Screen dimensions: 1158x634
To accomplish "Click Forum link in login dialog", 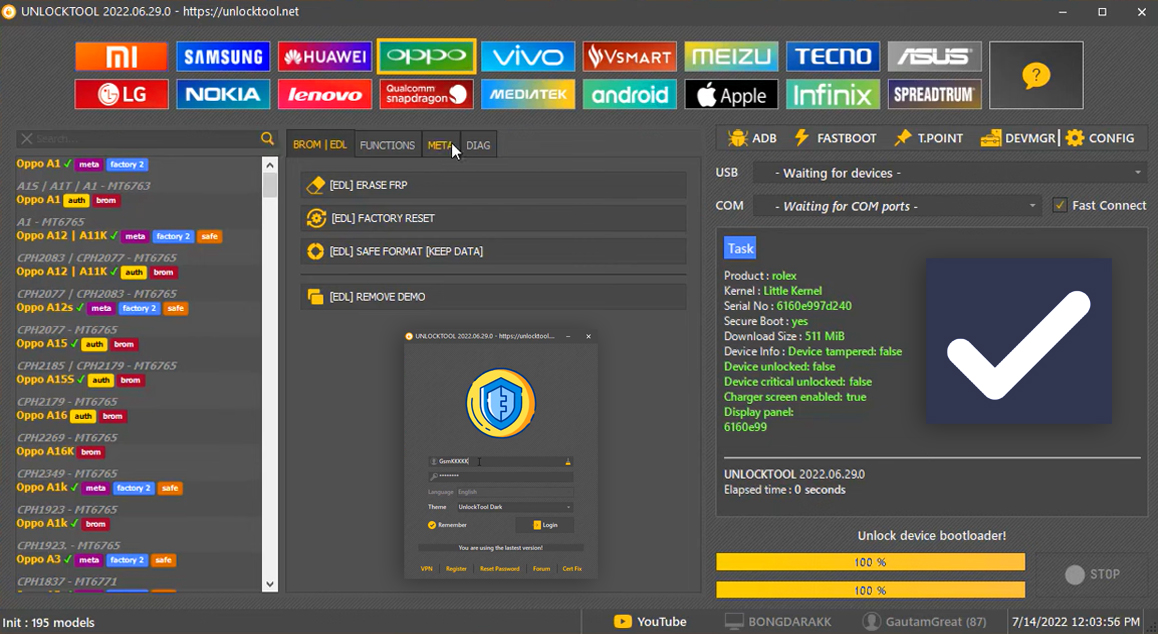I will click(541, 569).
